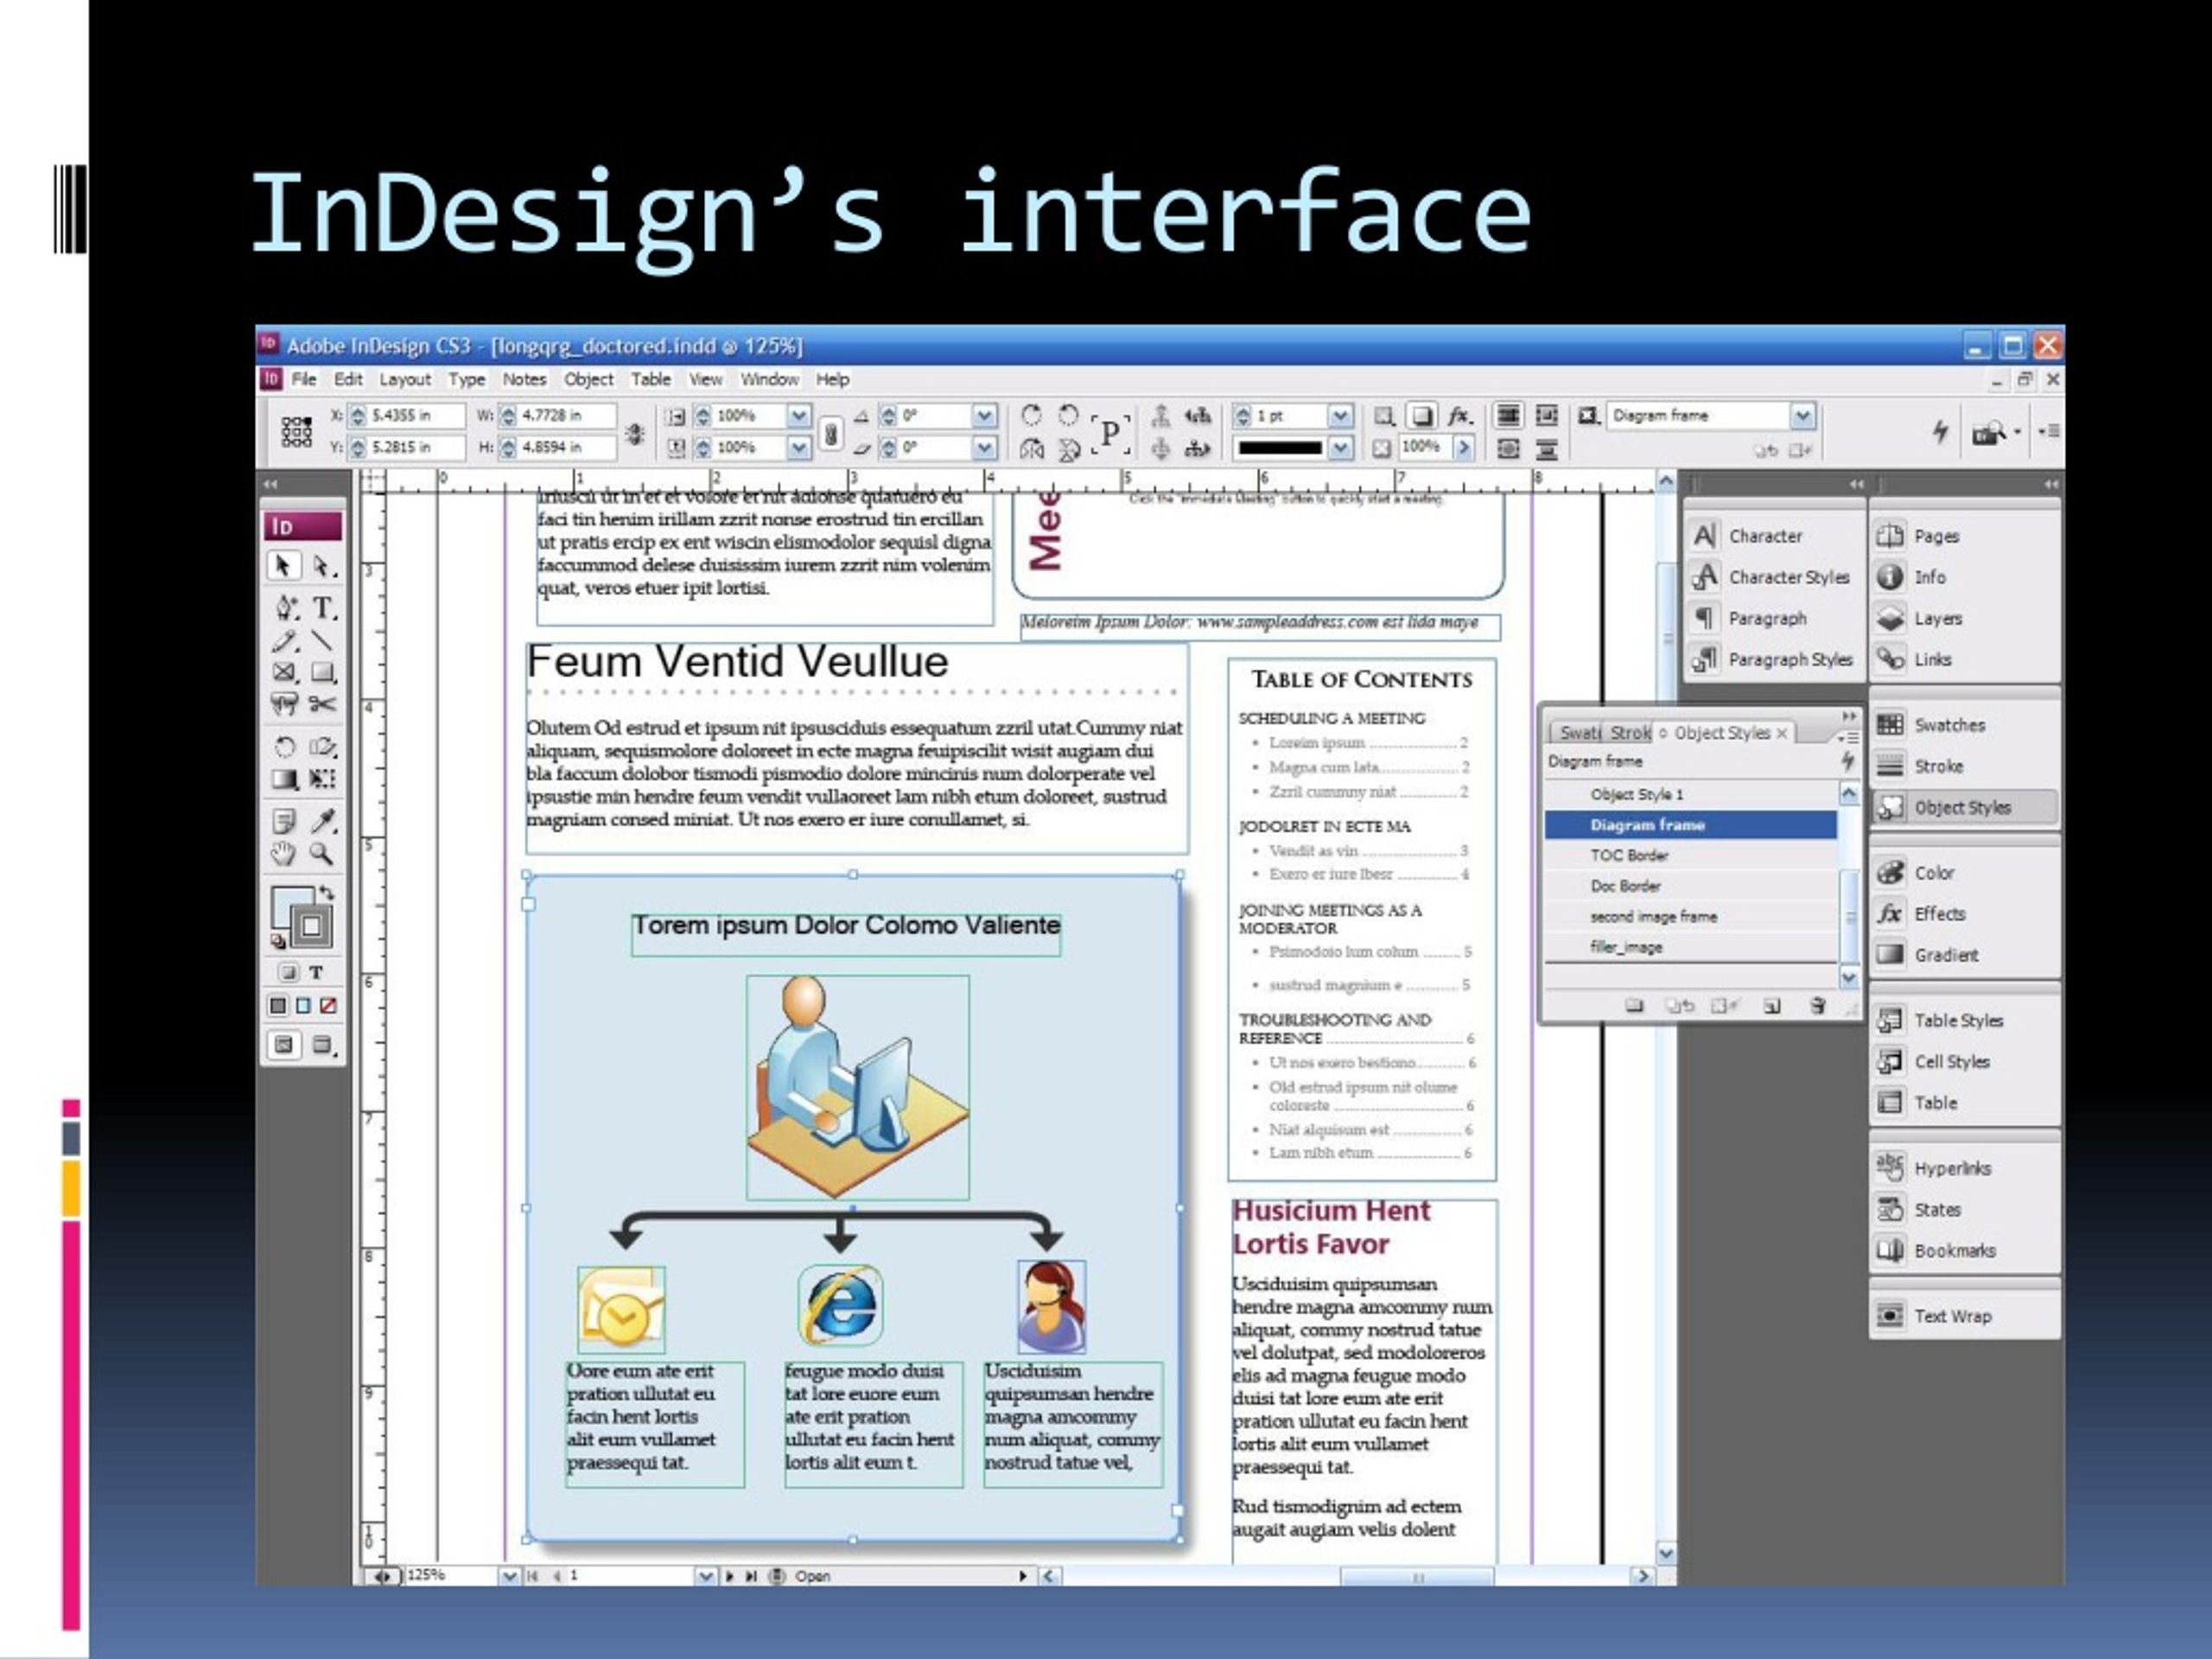2212x1659 pixels.
Task: Open the Layers panel icon
Action: click(x=1890, y=618)
